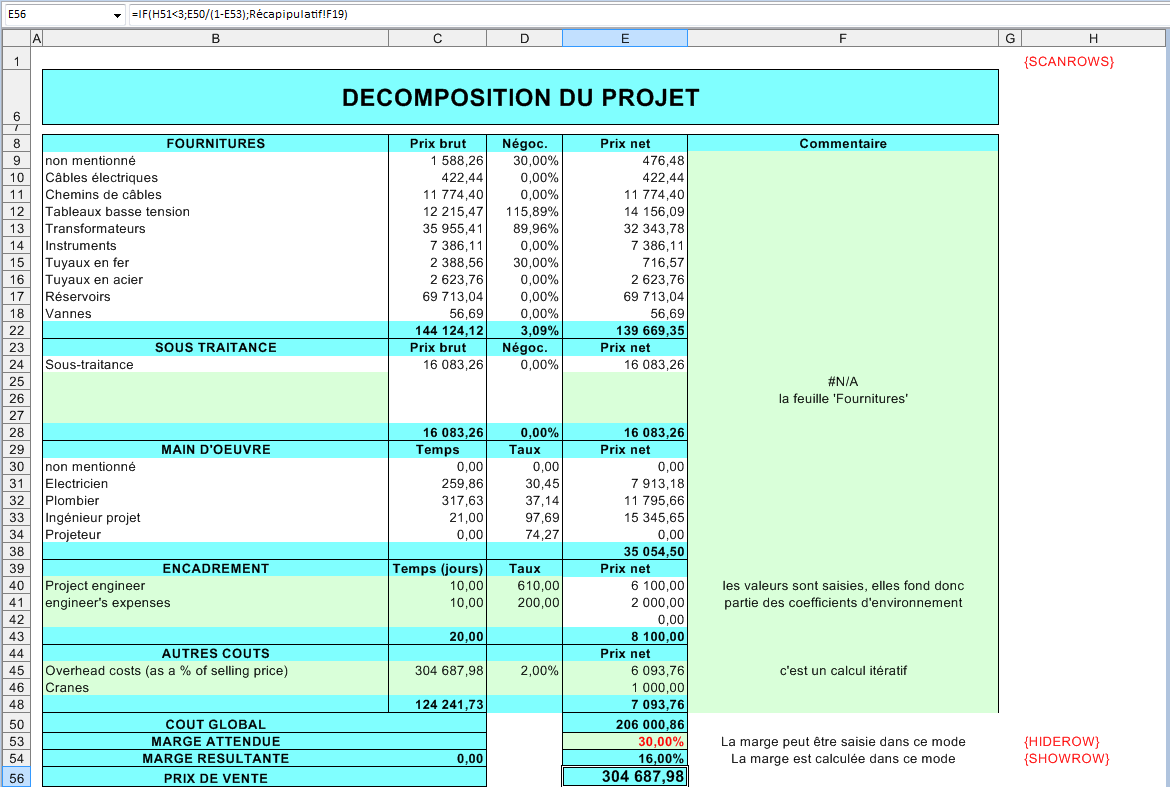Select column E header
Image resolution: width=1170 pixels, height=787 pixels.
point(625,38)
